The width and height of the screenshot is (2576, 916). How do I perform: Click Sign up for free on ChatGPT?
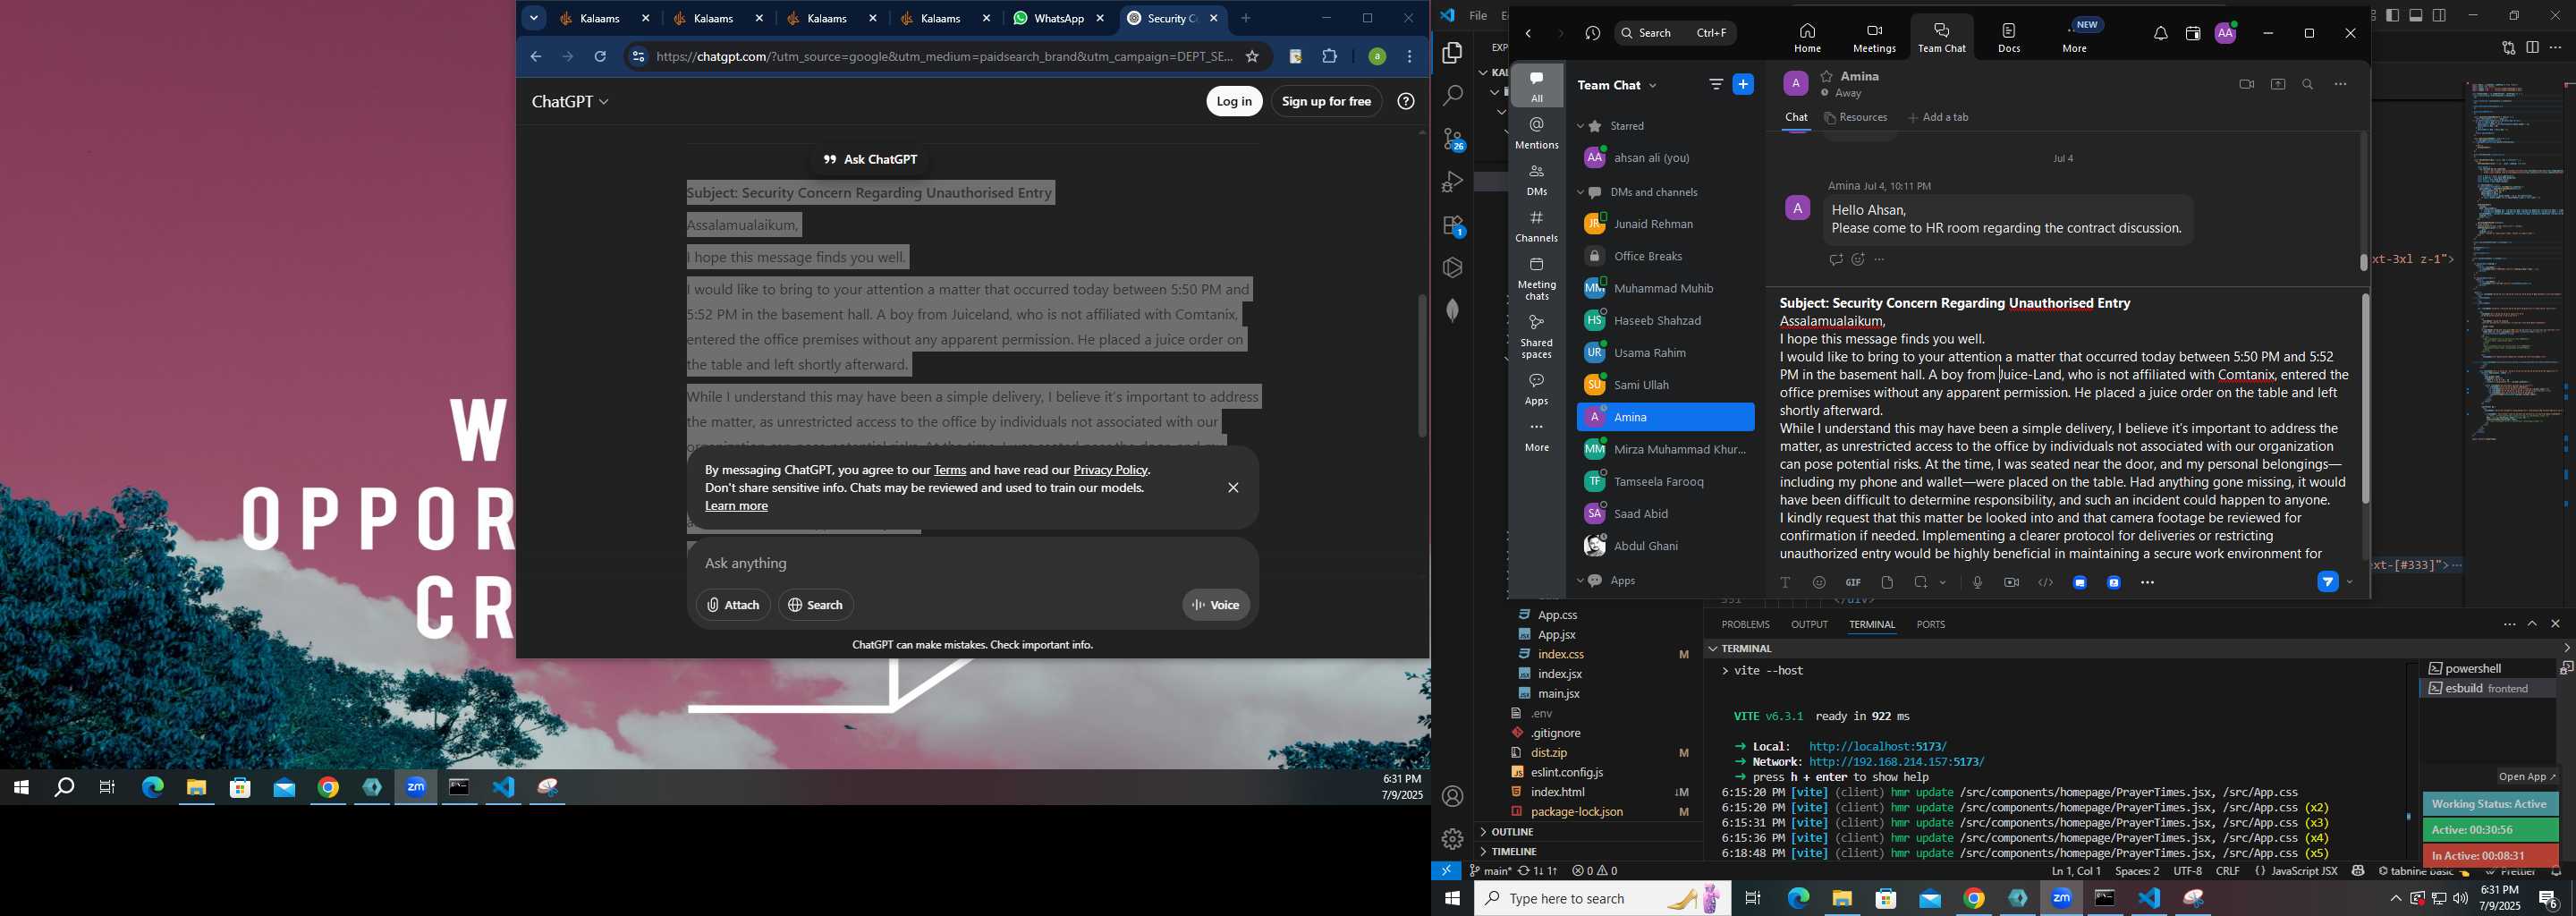(1326, 102)
